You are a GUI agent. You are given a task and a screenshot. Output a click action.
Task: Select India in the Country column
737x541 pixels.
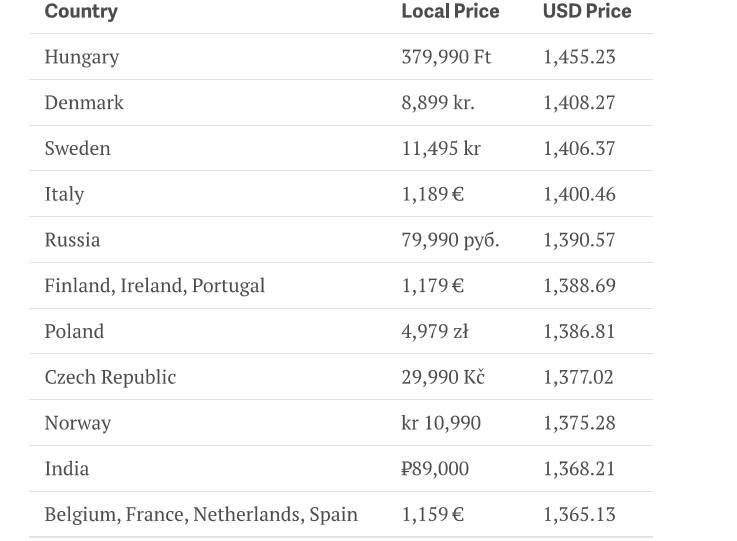67,469
